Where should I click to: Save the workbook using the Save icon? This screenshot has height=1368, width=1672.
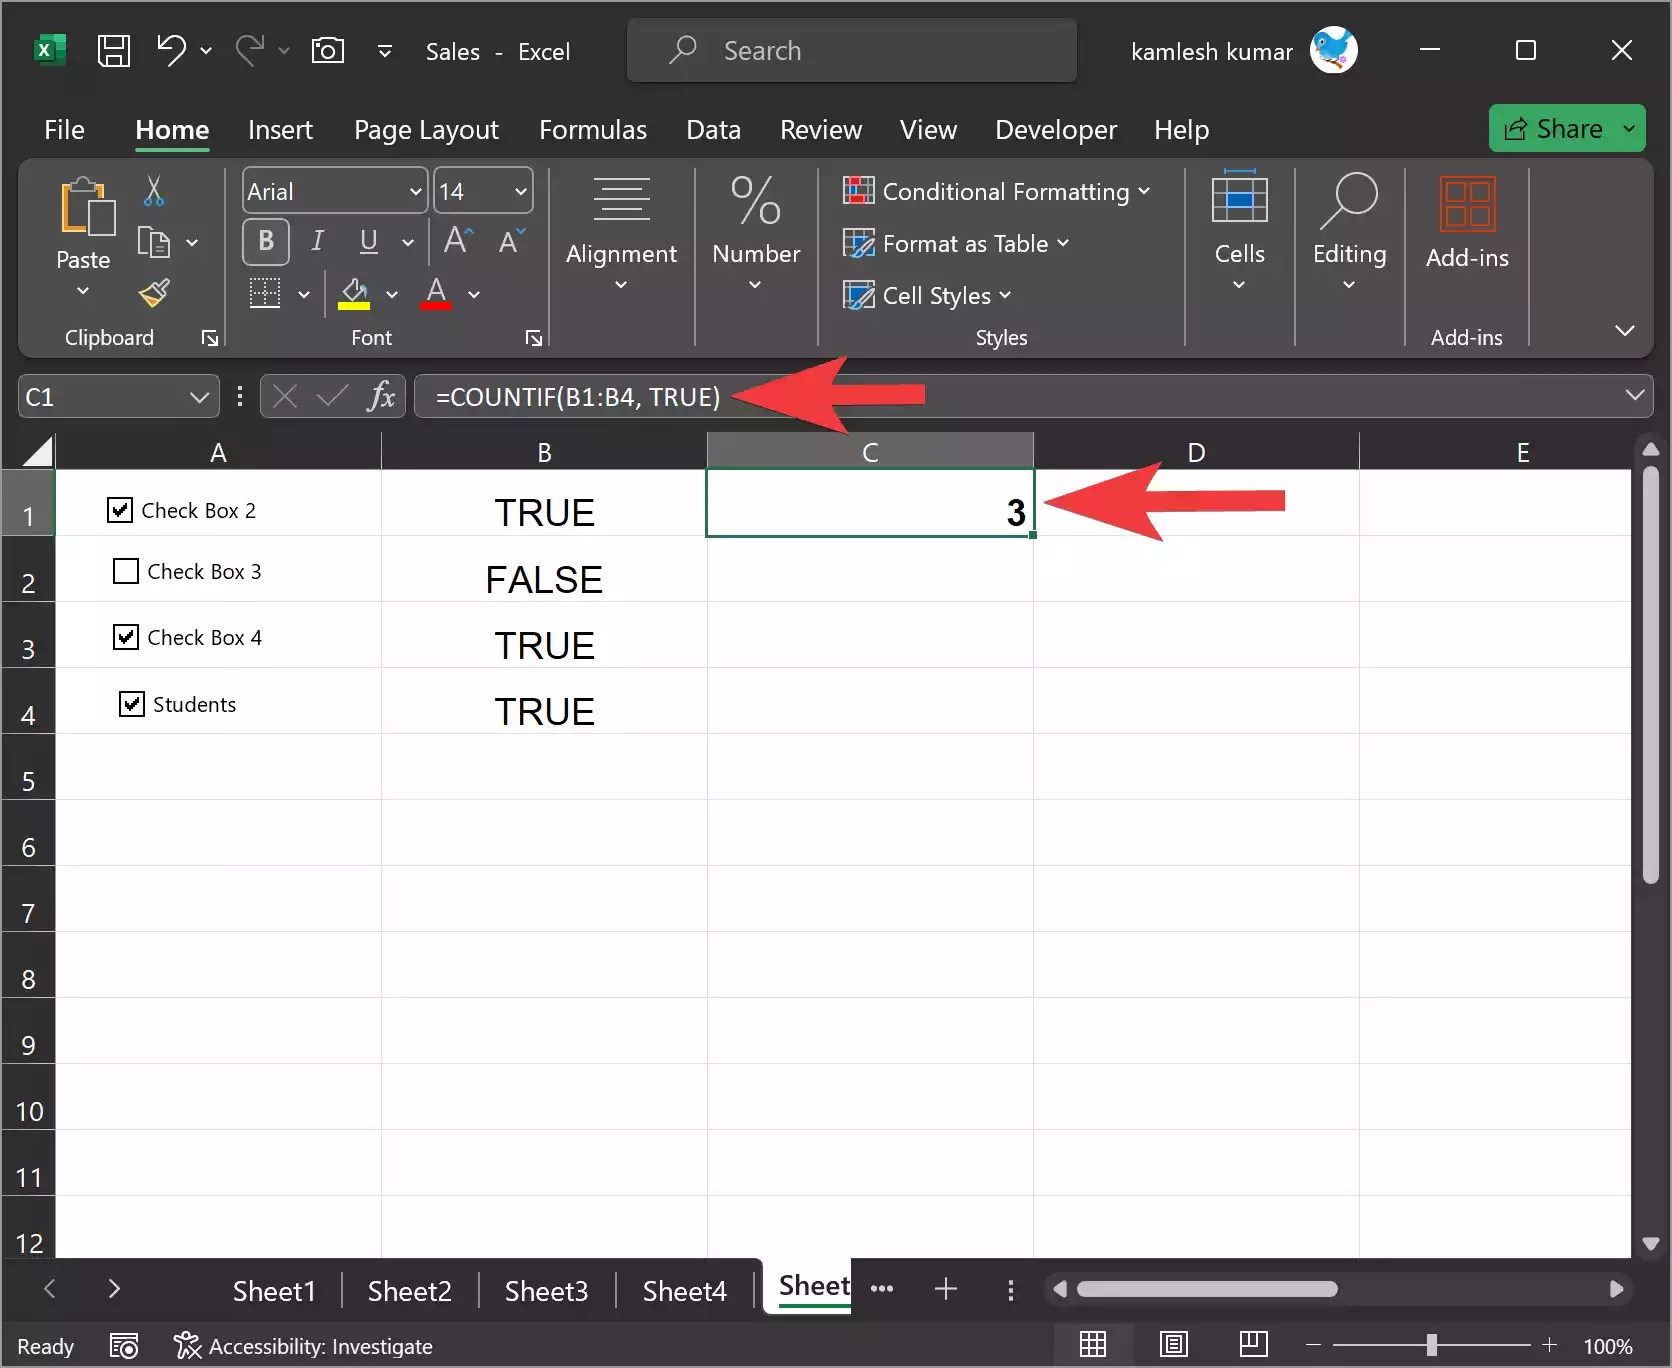coord(114,50)
